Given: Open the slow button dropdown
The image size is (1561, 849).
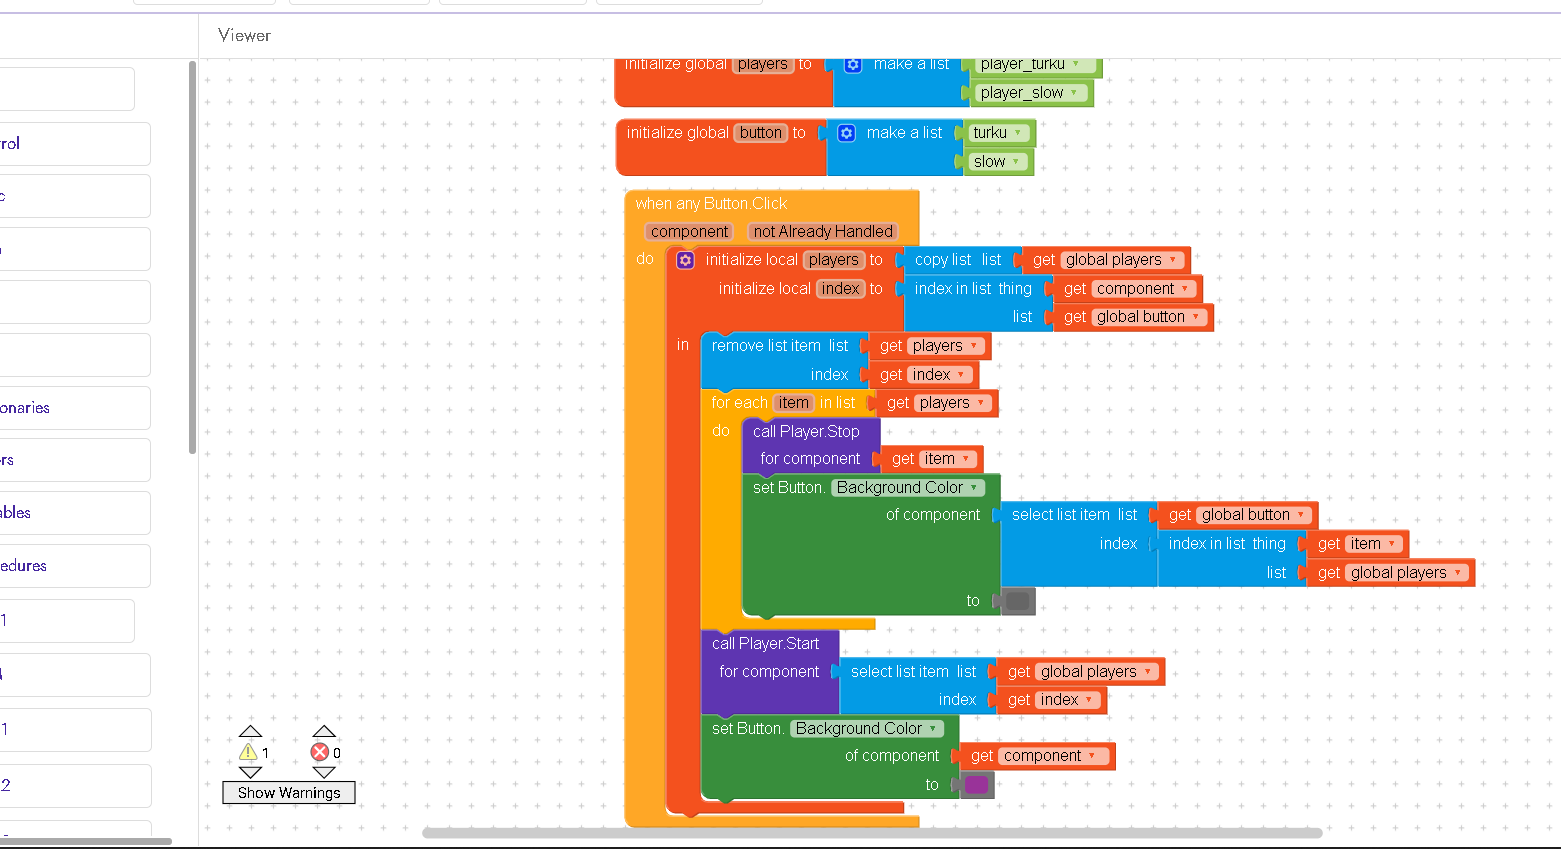Looking at the screenshot, I should (1016, 162).
